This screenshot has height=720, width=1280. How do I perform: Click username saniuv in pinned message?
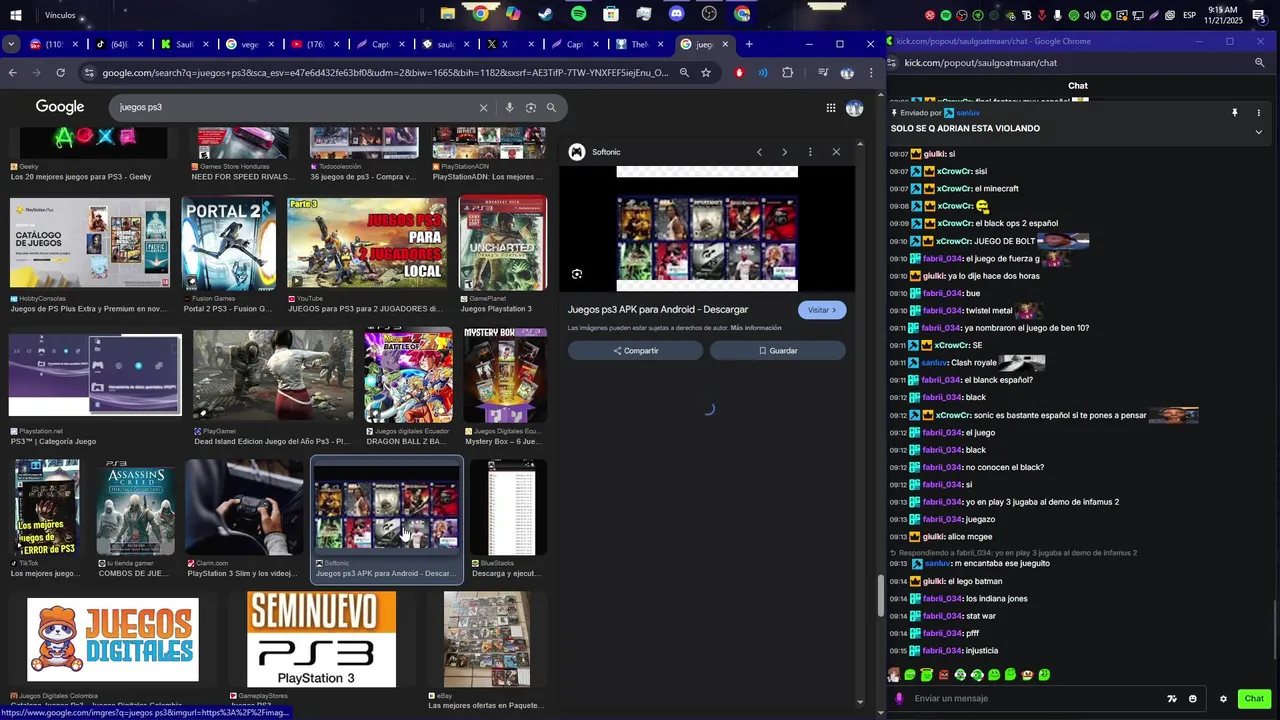967,113
